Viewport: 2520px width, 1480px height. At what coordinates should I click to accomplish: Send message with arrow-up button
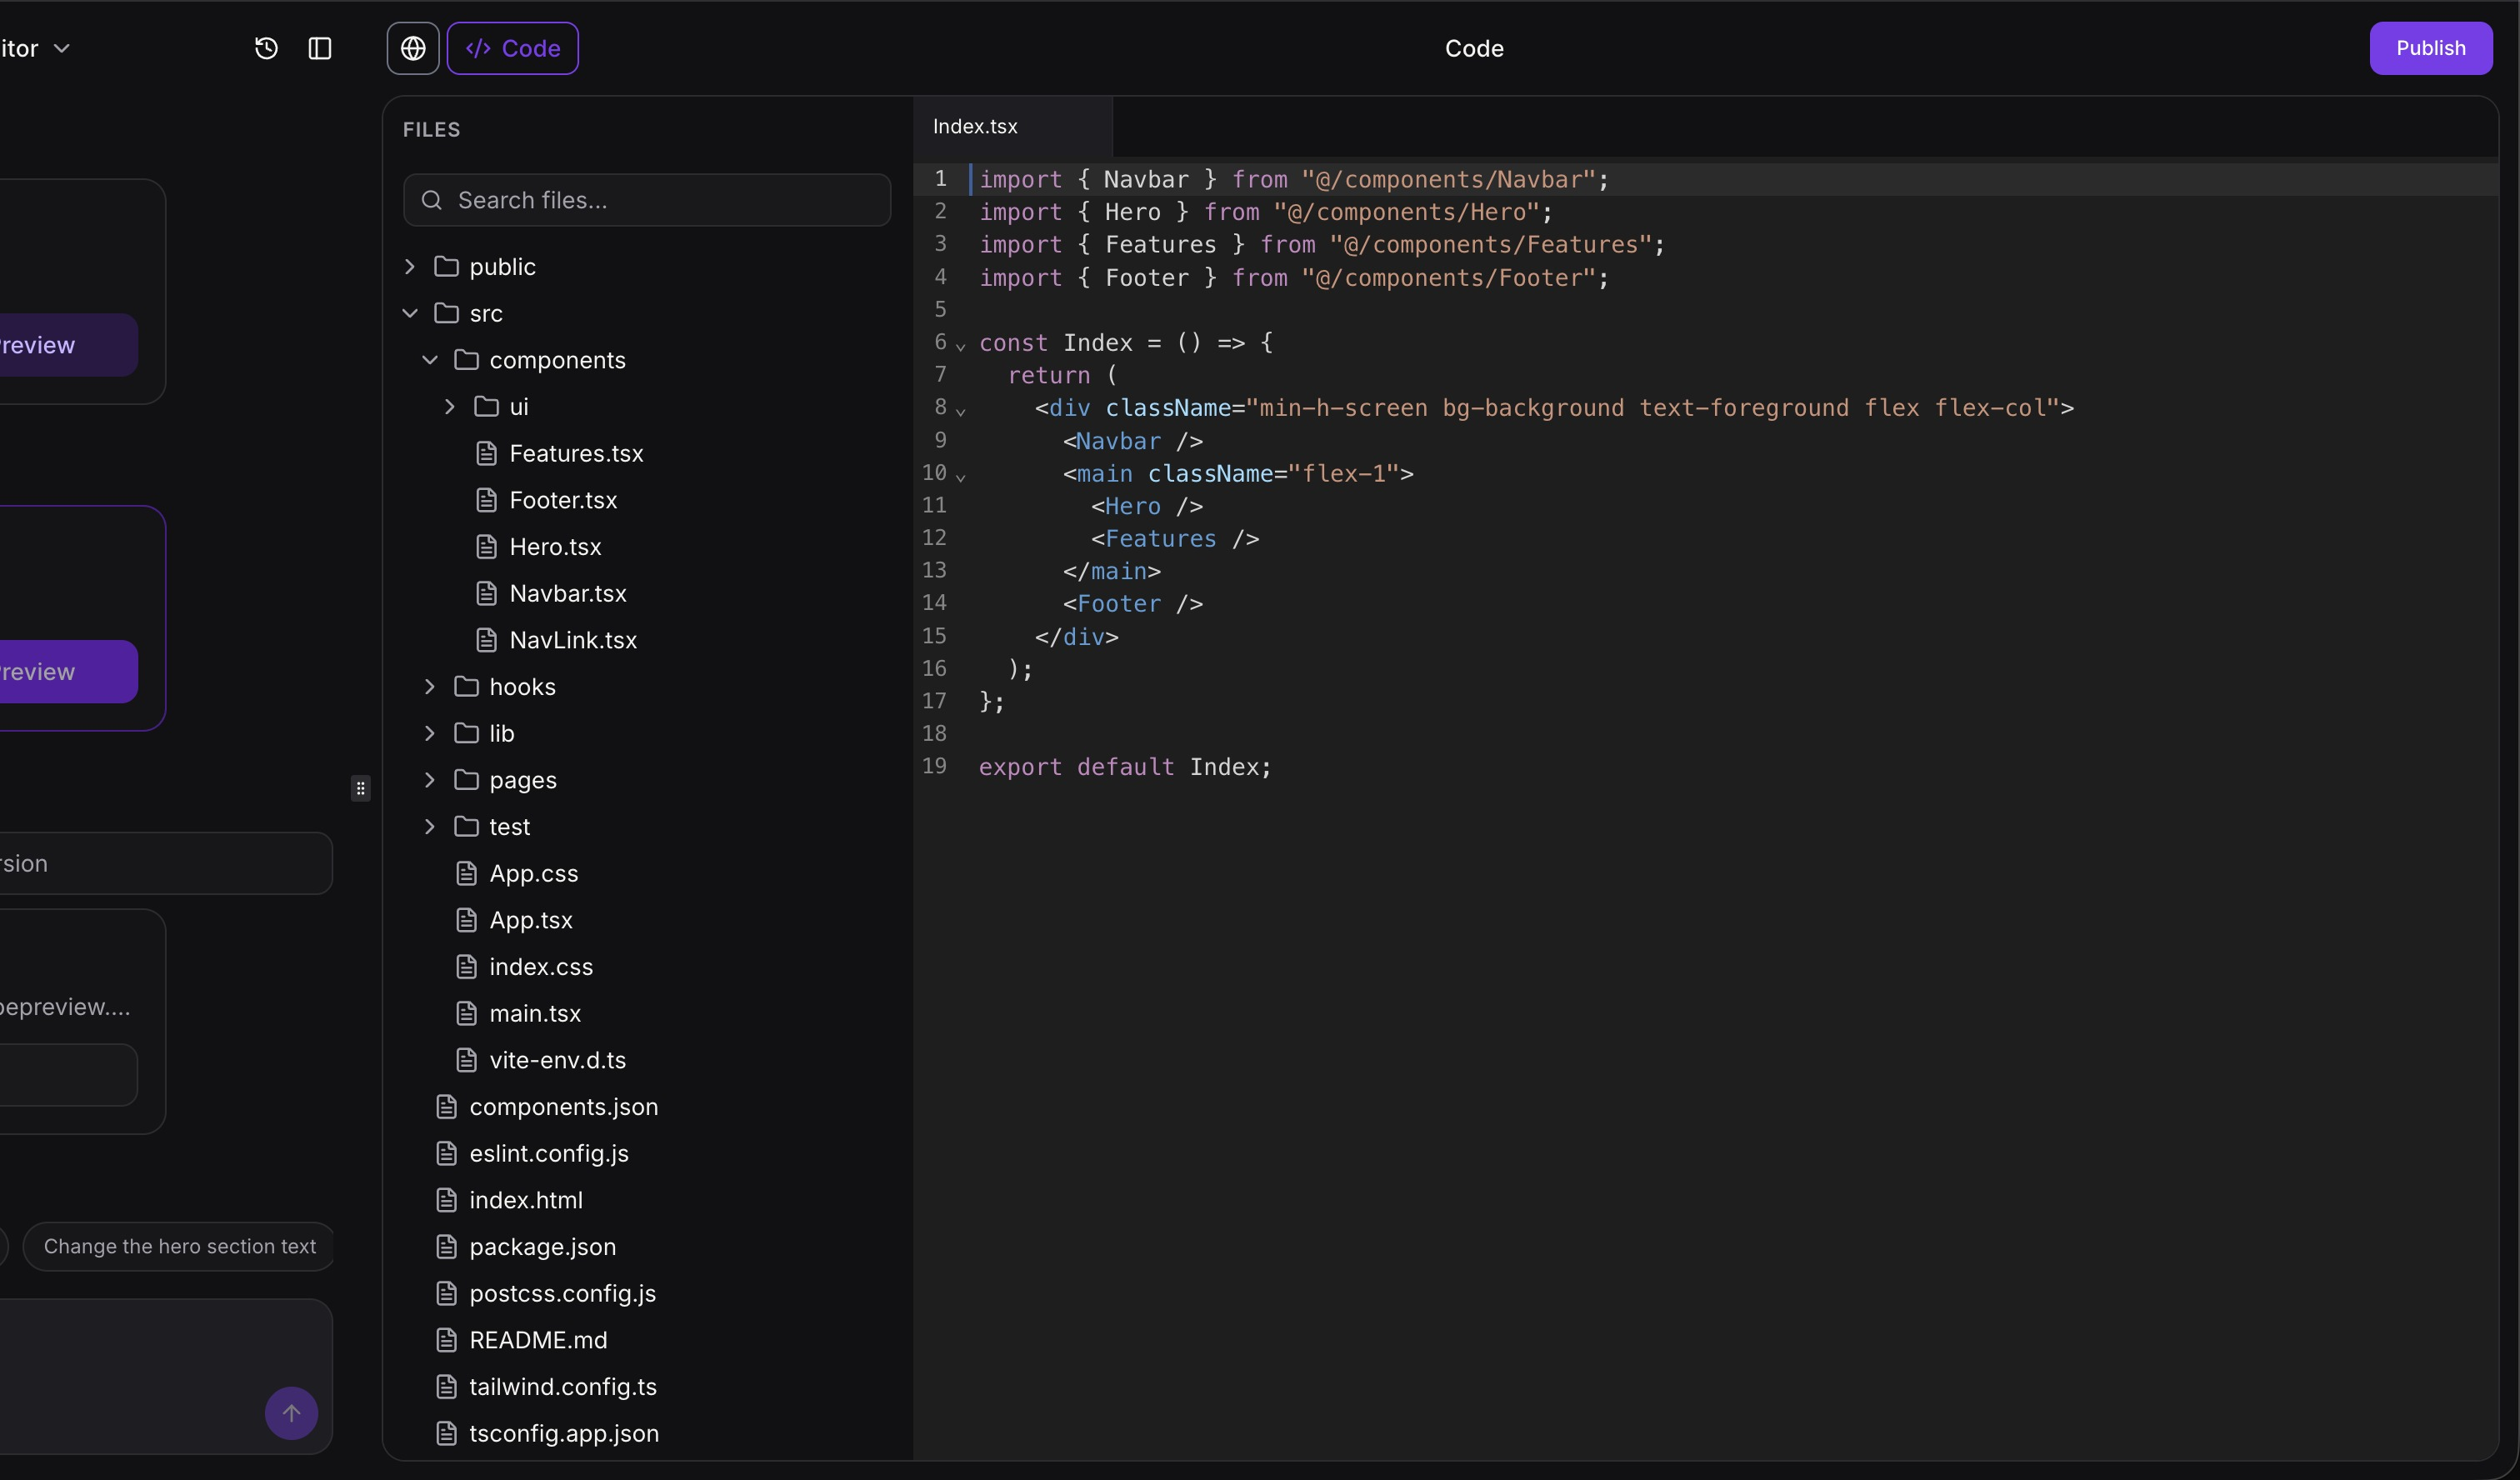(291, 1413)
